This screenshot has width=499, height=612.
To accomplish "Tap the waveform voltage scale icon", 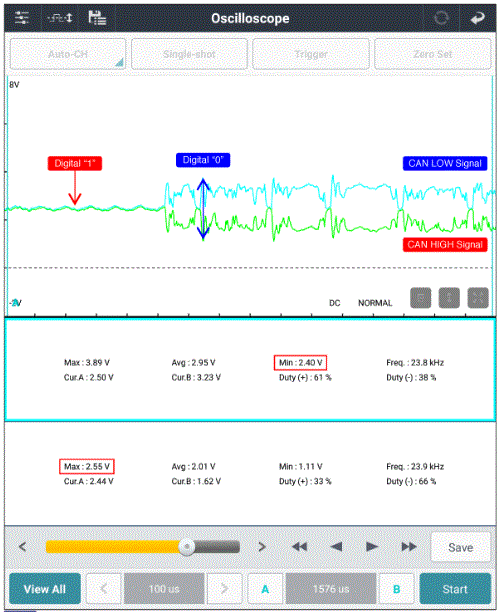I will 60,18.
